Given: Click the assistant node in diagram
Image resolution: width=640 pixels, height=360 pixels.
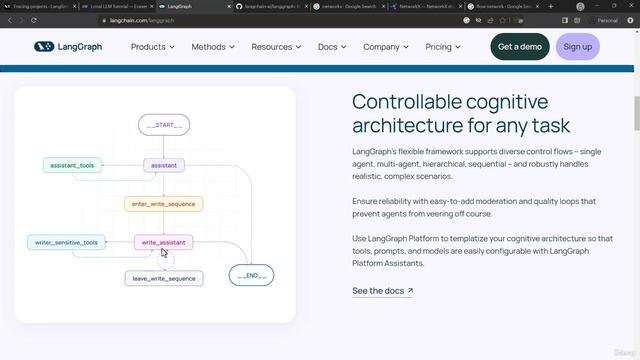Looking at the screenshot, I should pos(164,165).
